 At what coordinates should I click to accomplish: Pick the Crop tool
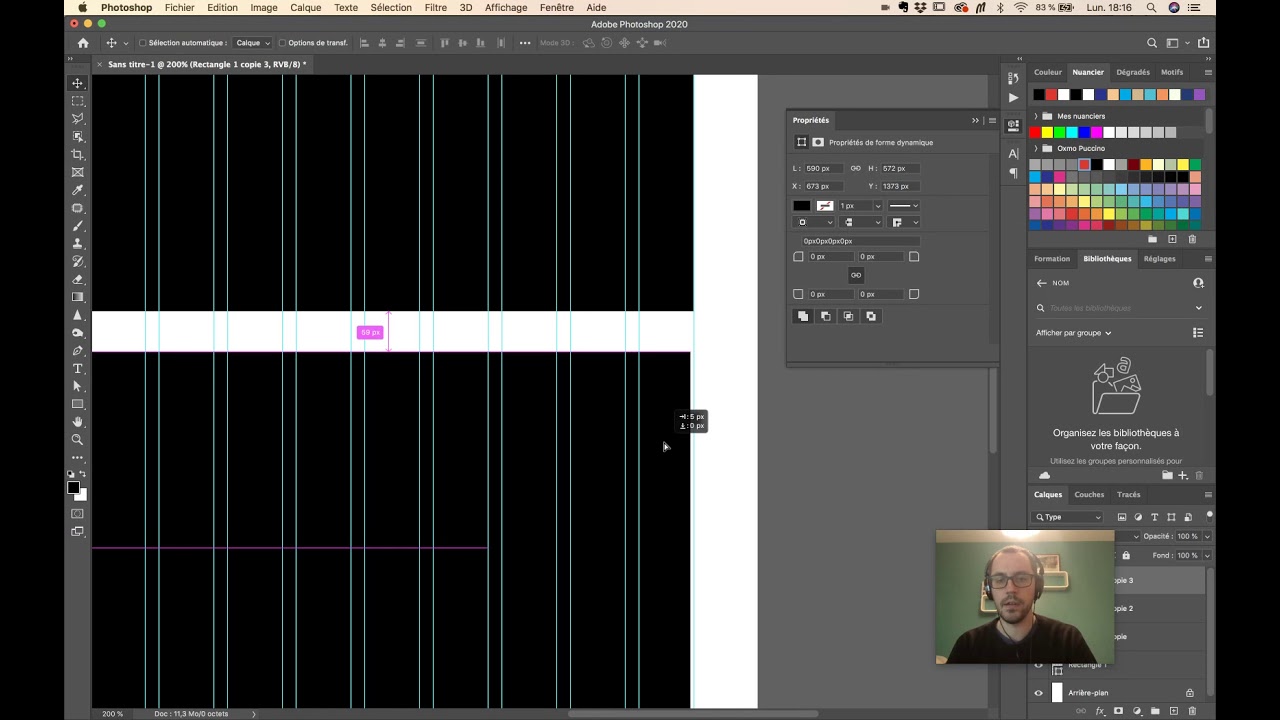click(78, 155)
